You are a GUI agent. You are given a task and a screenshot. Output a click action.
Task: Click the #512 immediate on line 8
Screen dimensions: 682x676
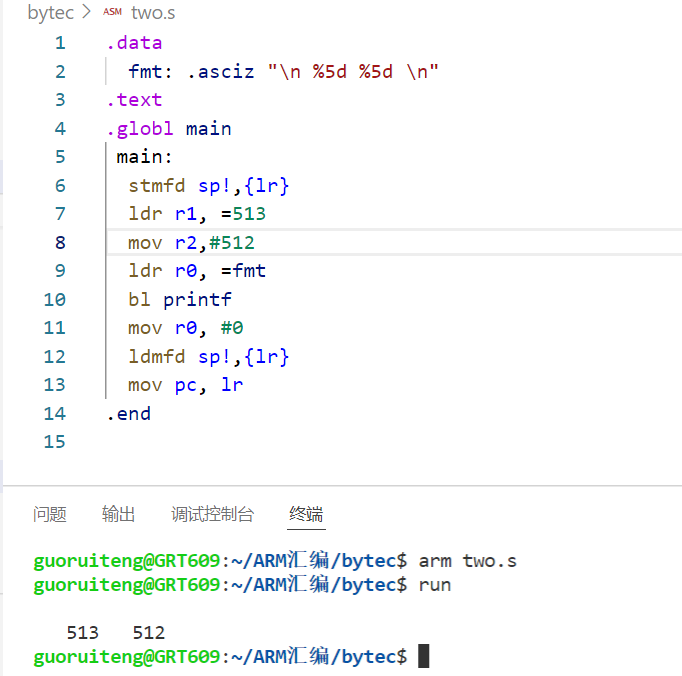(x=232, y=242)
